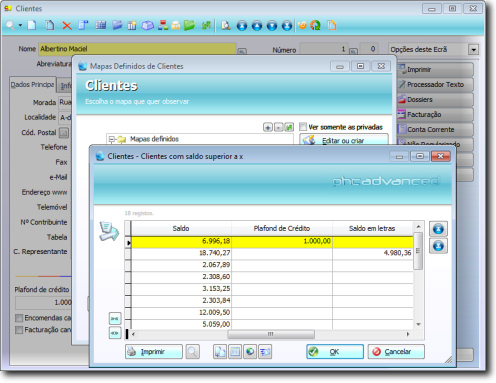Click the horizontal scrollbar thumb of the grid

(271, 334)
